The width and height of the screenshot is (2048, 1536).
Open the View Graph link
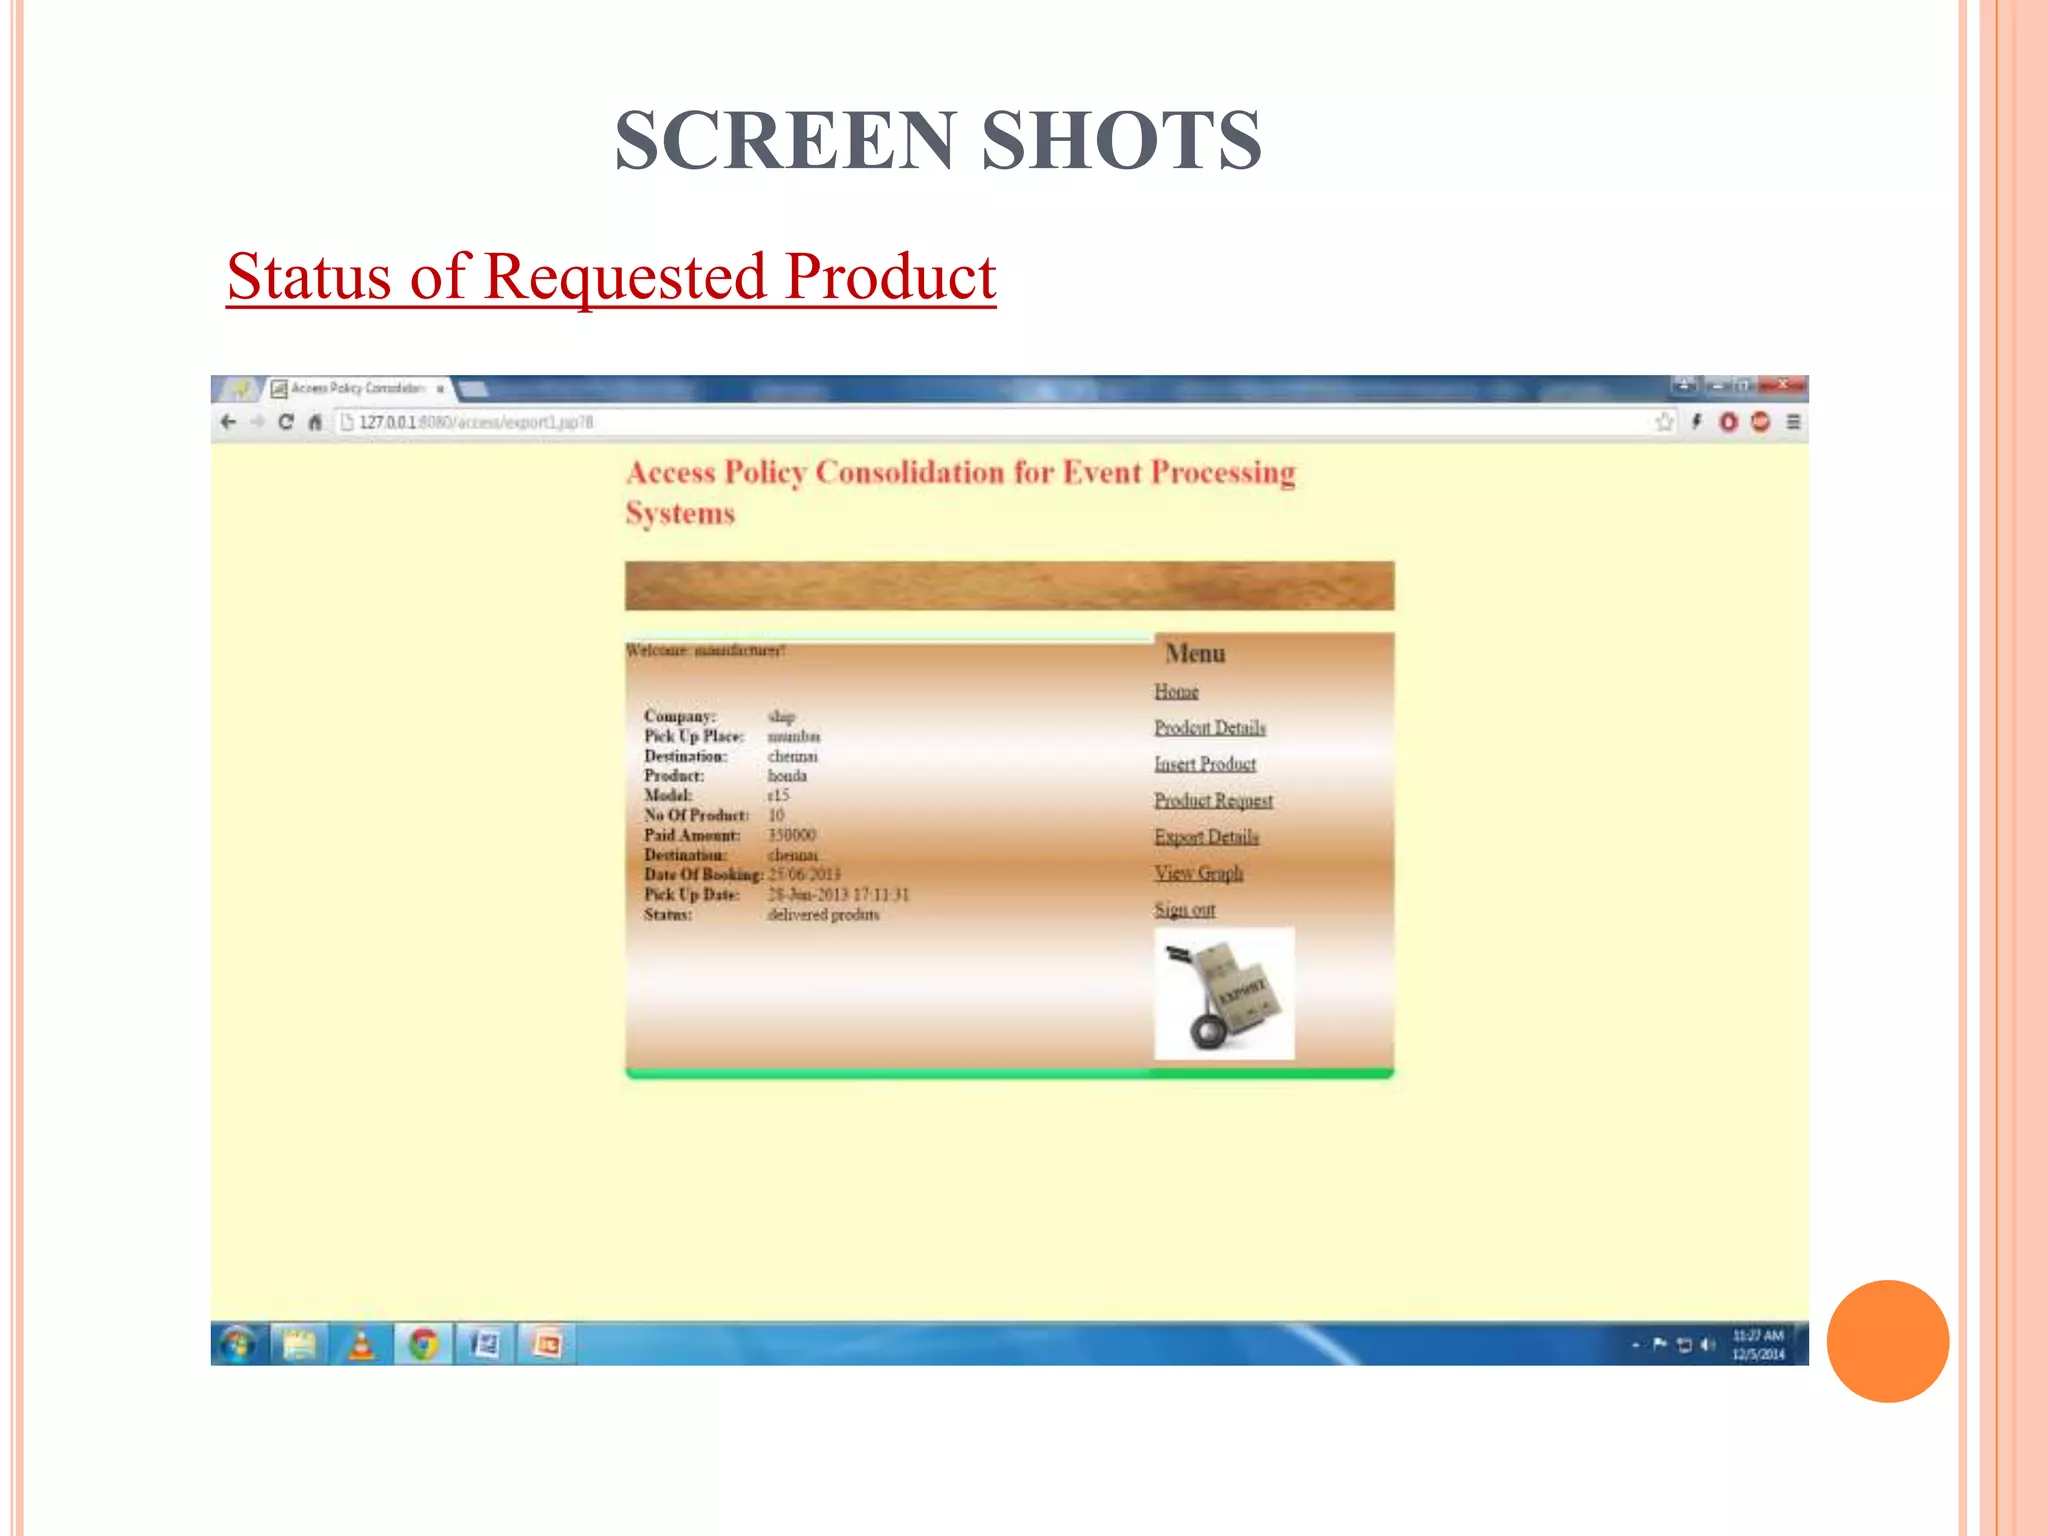(1198, 873)
